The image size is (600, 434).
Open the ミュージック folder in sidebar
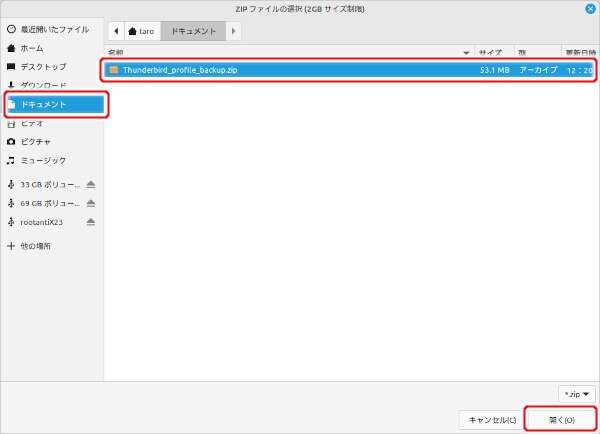(x=43, y=160)
